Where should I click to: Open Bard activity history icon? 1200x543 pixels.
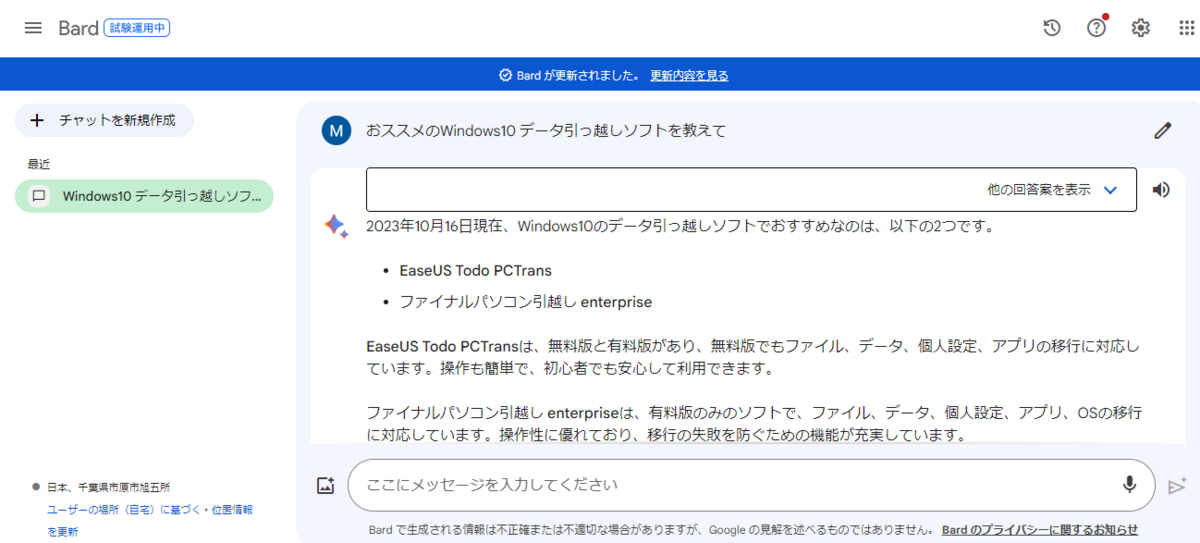[x=1052, y=28]
